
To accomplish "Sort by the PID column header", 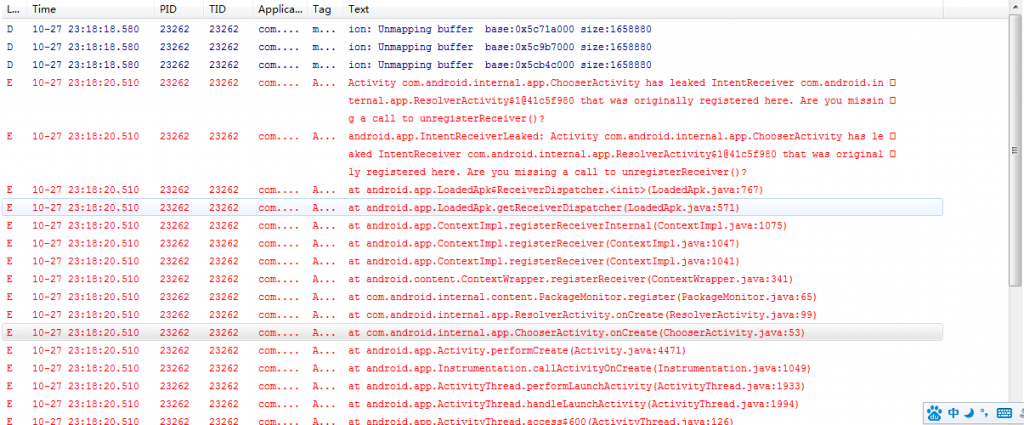I will tap(179, 9).
